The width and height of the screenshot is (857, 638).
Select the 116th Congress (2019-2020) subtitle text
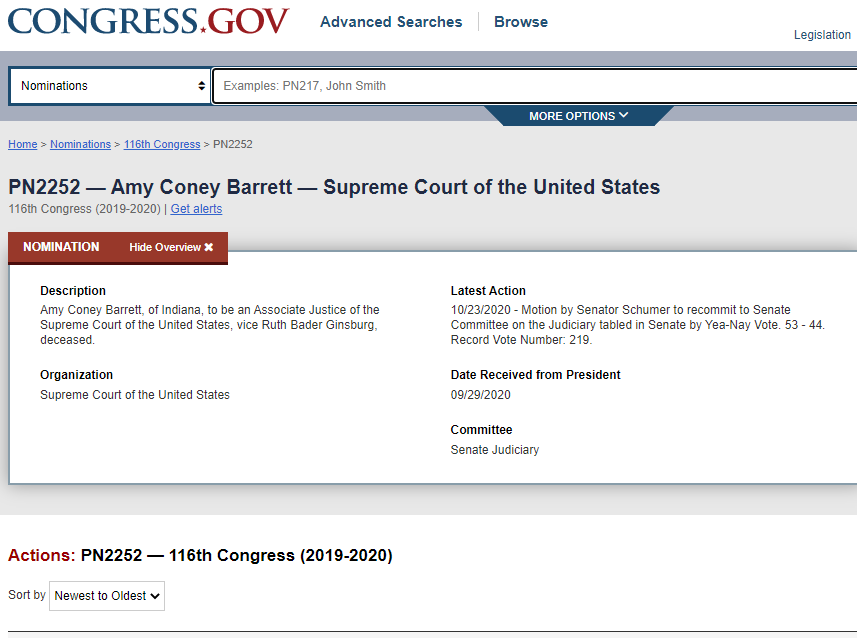pyautogui.click(x=85, y=209)
